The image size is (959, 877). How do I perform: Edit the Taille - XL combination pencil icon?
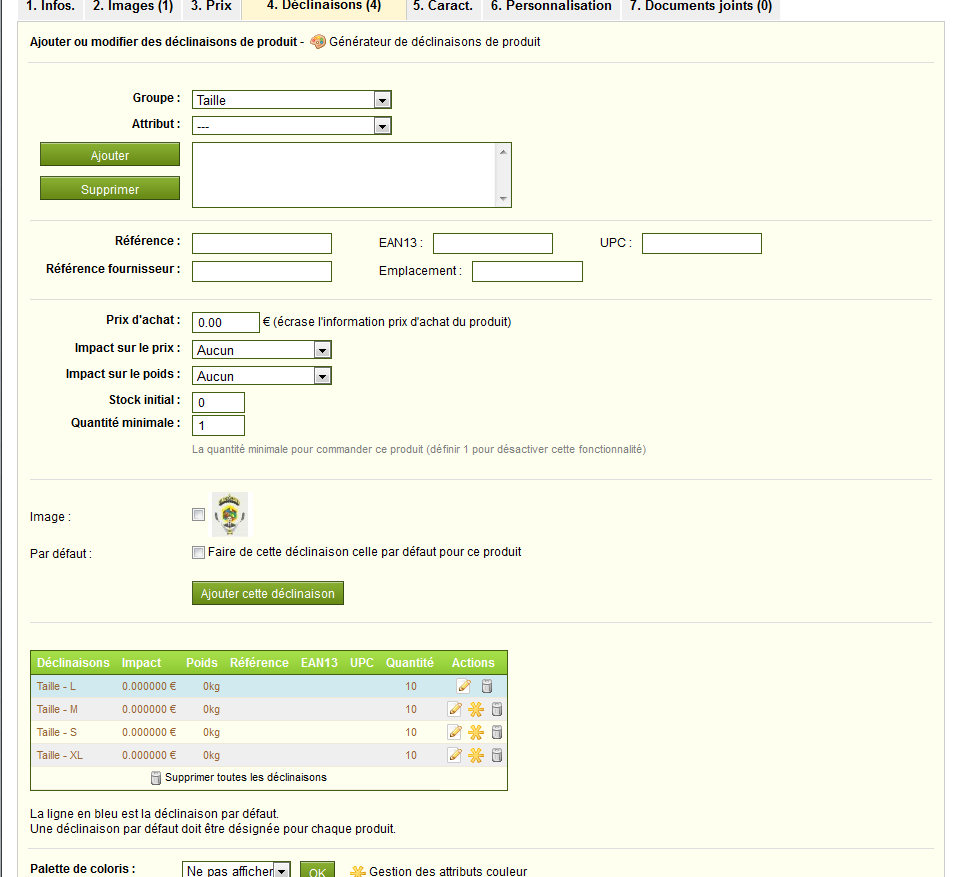coord(454,755)
